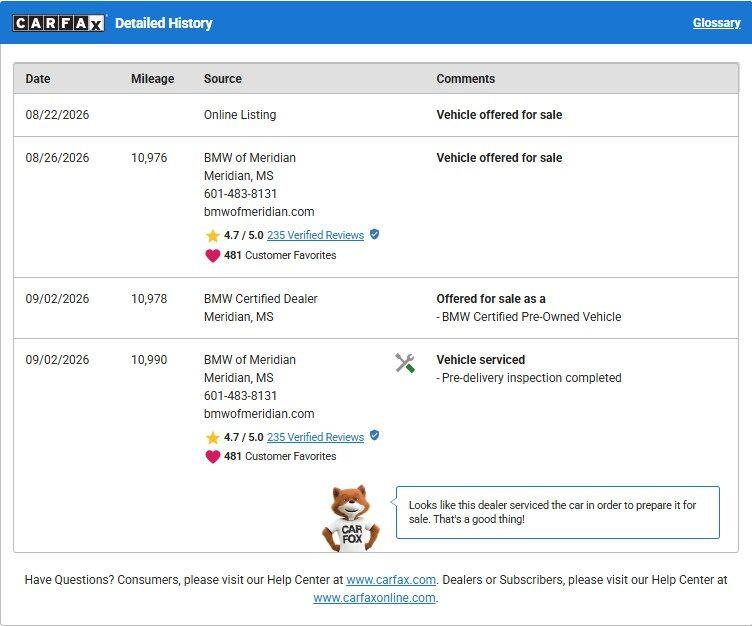Viewport: 752px width, 626px height.
Task: Click BMW Certified Pre-Owned Vehicle text
Action: click(x=531, y=317)
